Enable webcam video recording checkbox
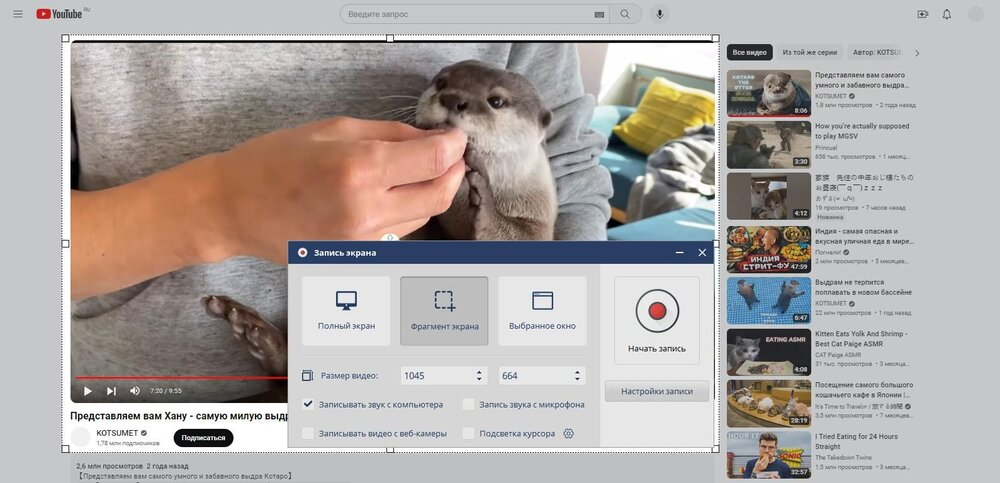1000x483 pixels. click(x=308, y=433)
